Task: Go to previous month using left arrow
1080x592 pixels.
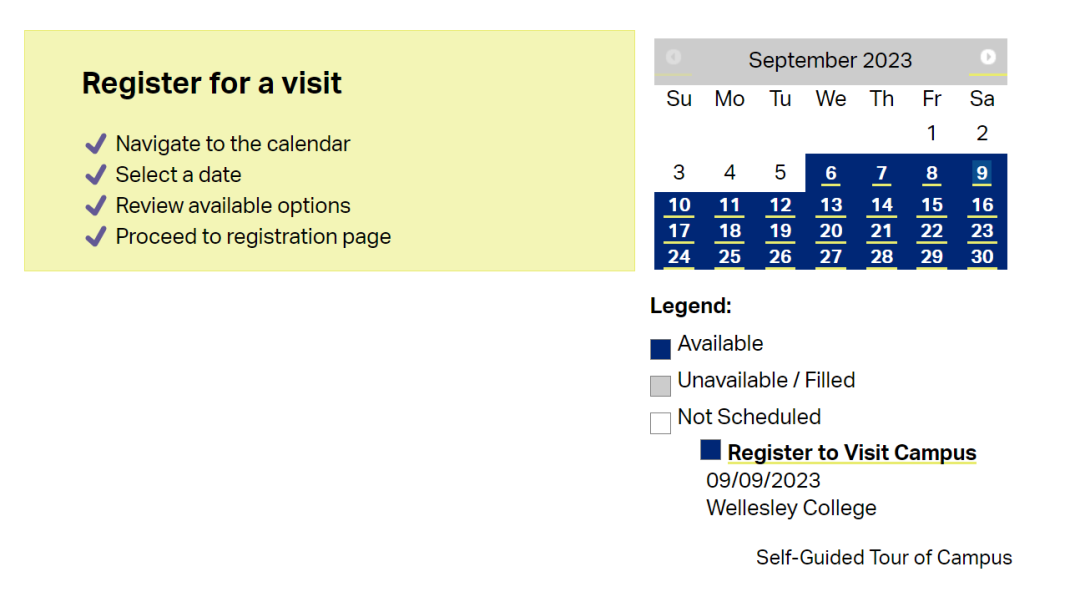Action: (674, 57)
